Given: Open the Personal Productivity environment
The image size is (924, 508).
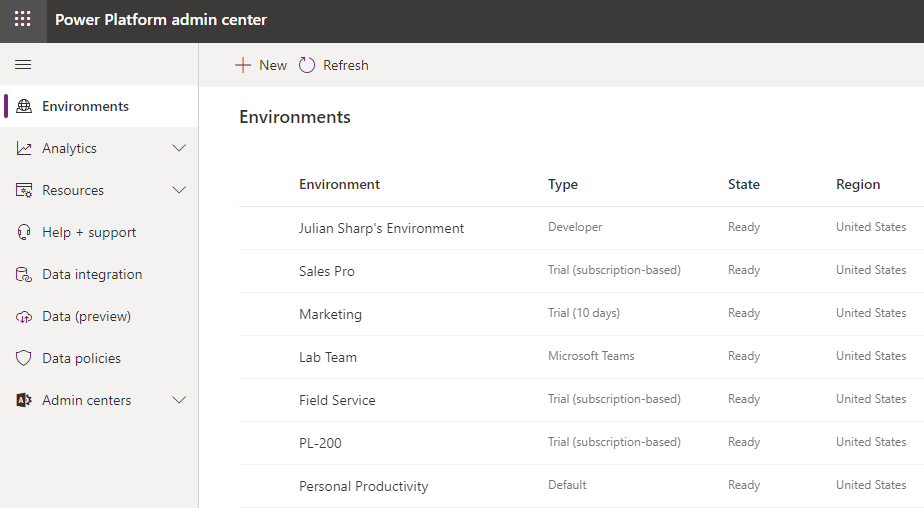Looking at the screenshot, I should point(364,486).
